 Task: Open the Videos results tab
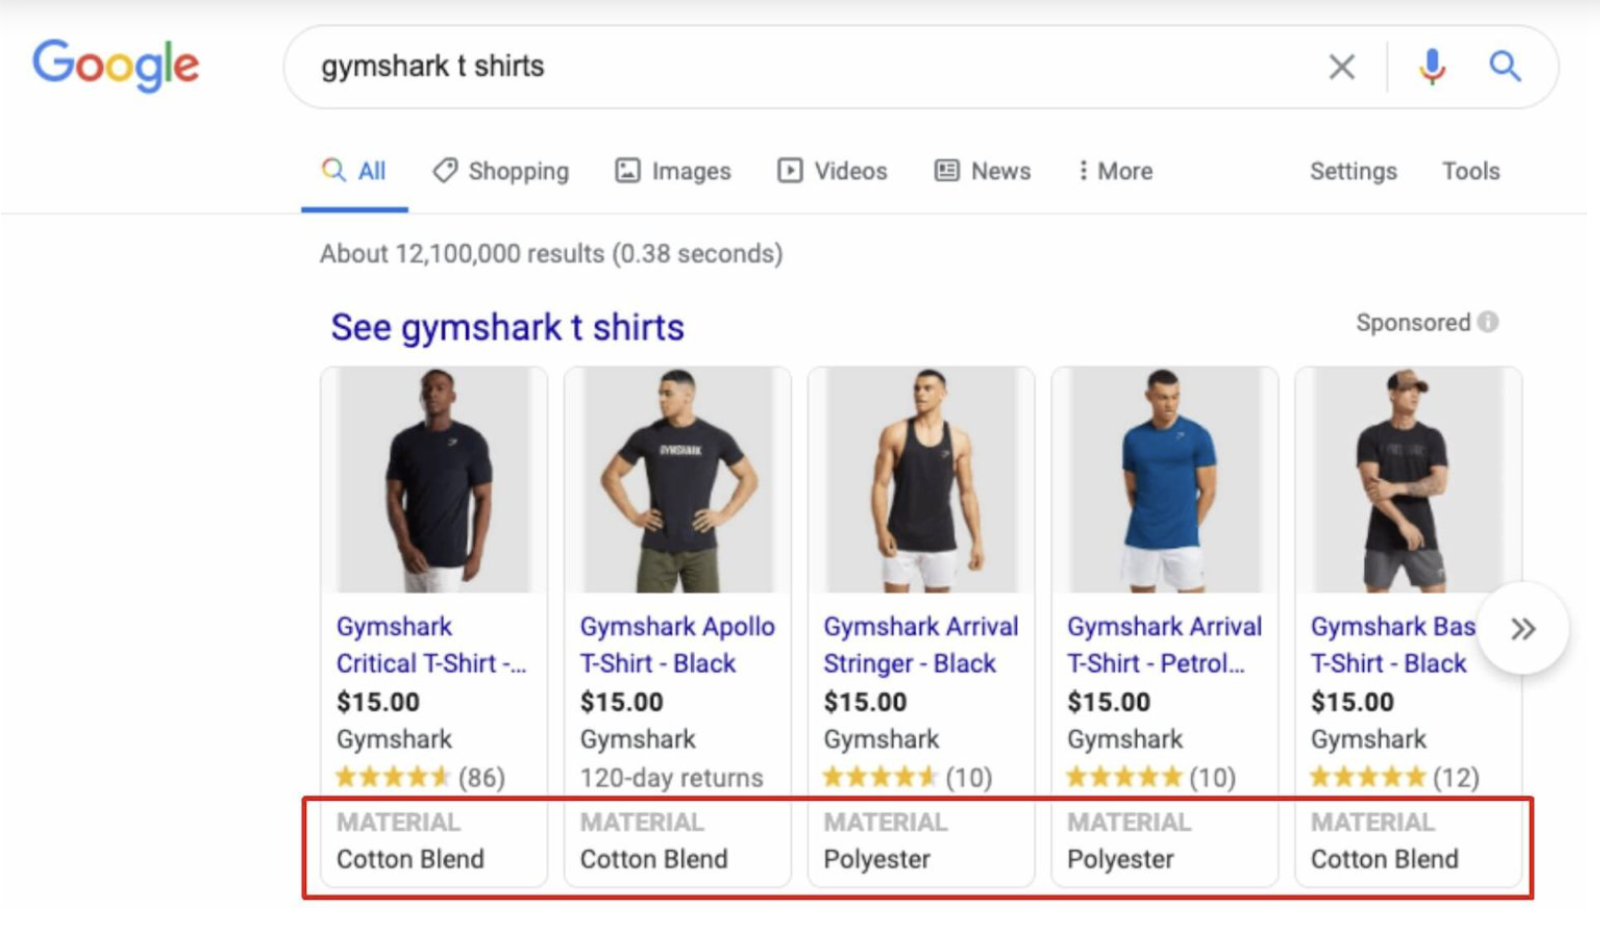tap(833, 171)
